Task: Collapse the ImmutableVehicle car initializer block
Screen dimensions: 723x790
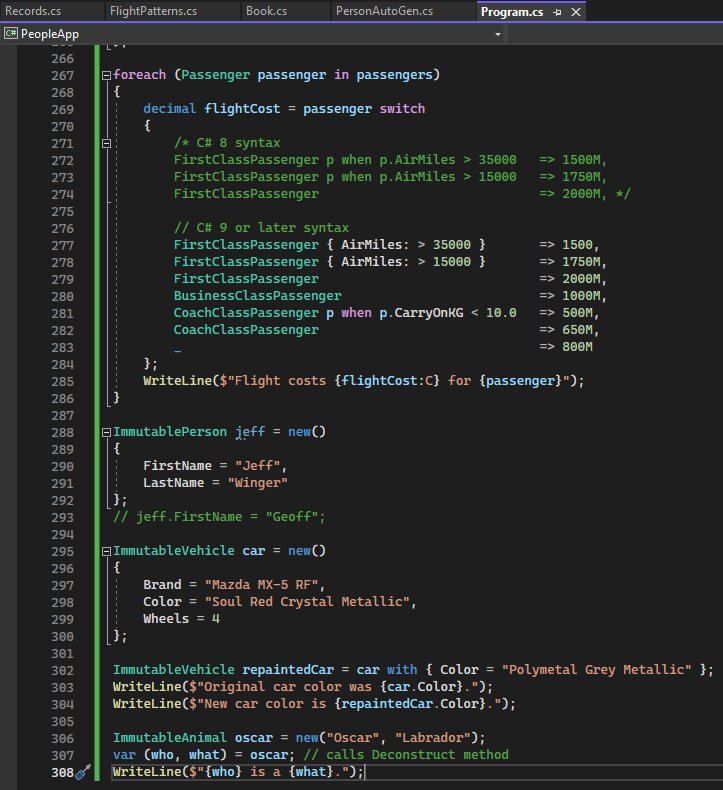Action: (x=106, y=551)
